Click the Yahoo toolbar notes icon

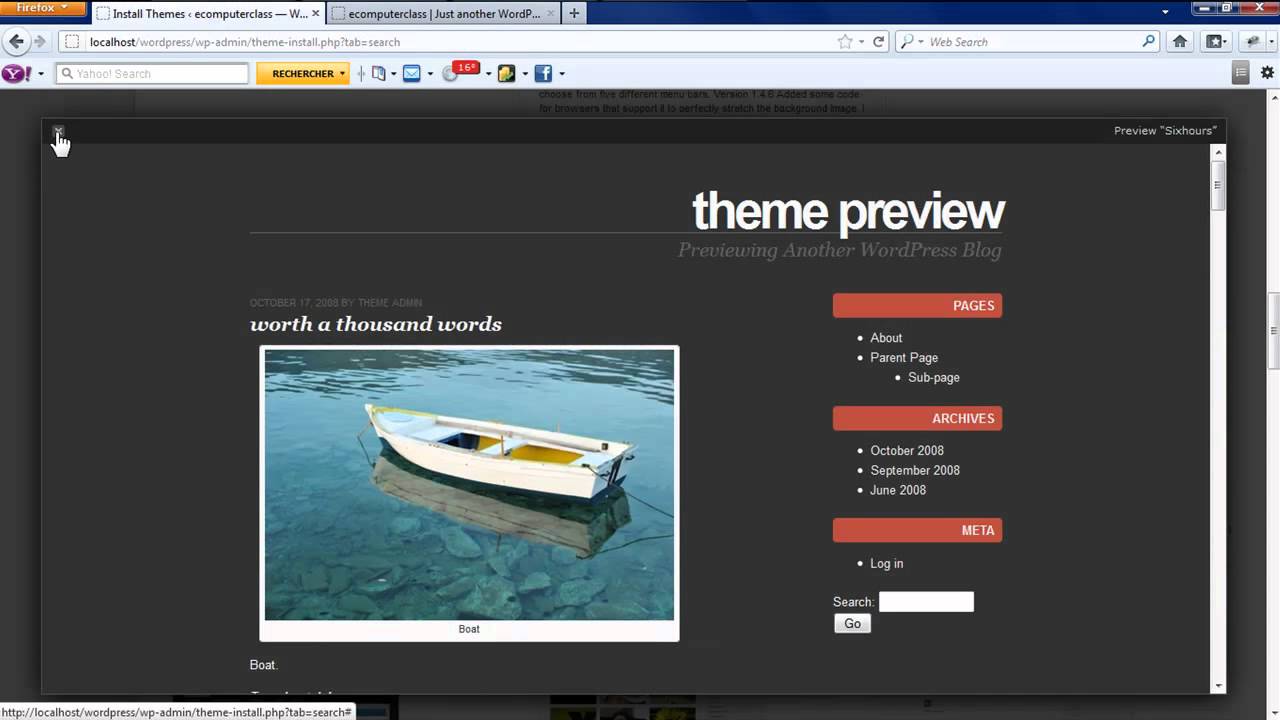pos(507,73)
